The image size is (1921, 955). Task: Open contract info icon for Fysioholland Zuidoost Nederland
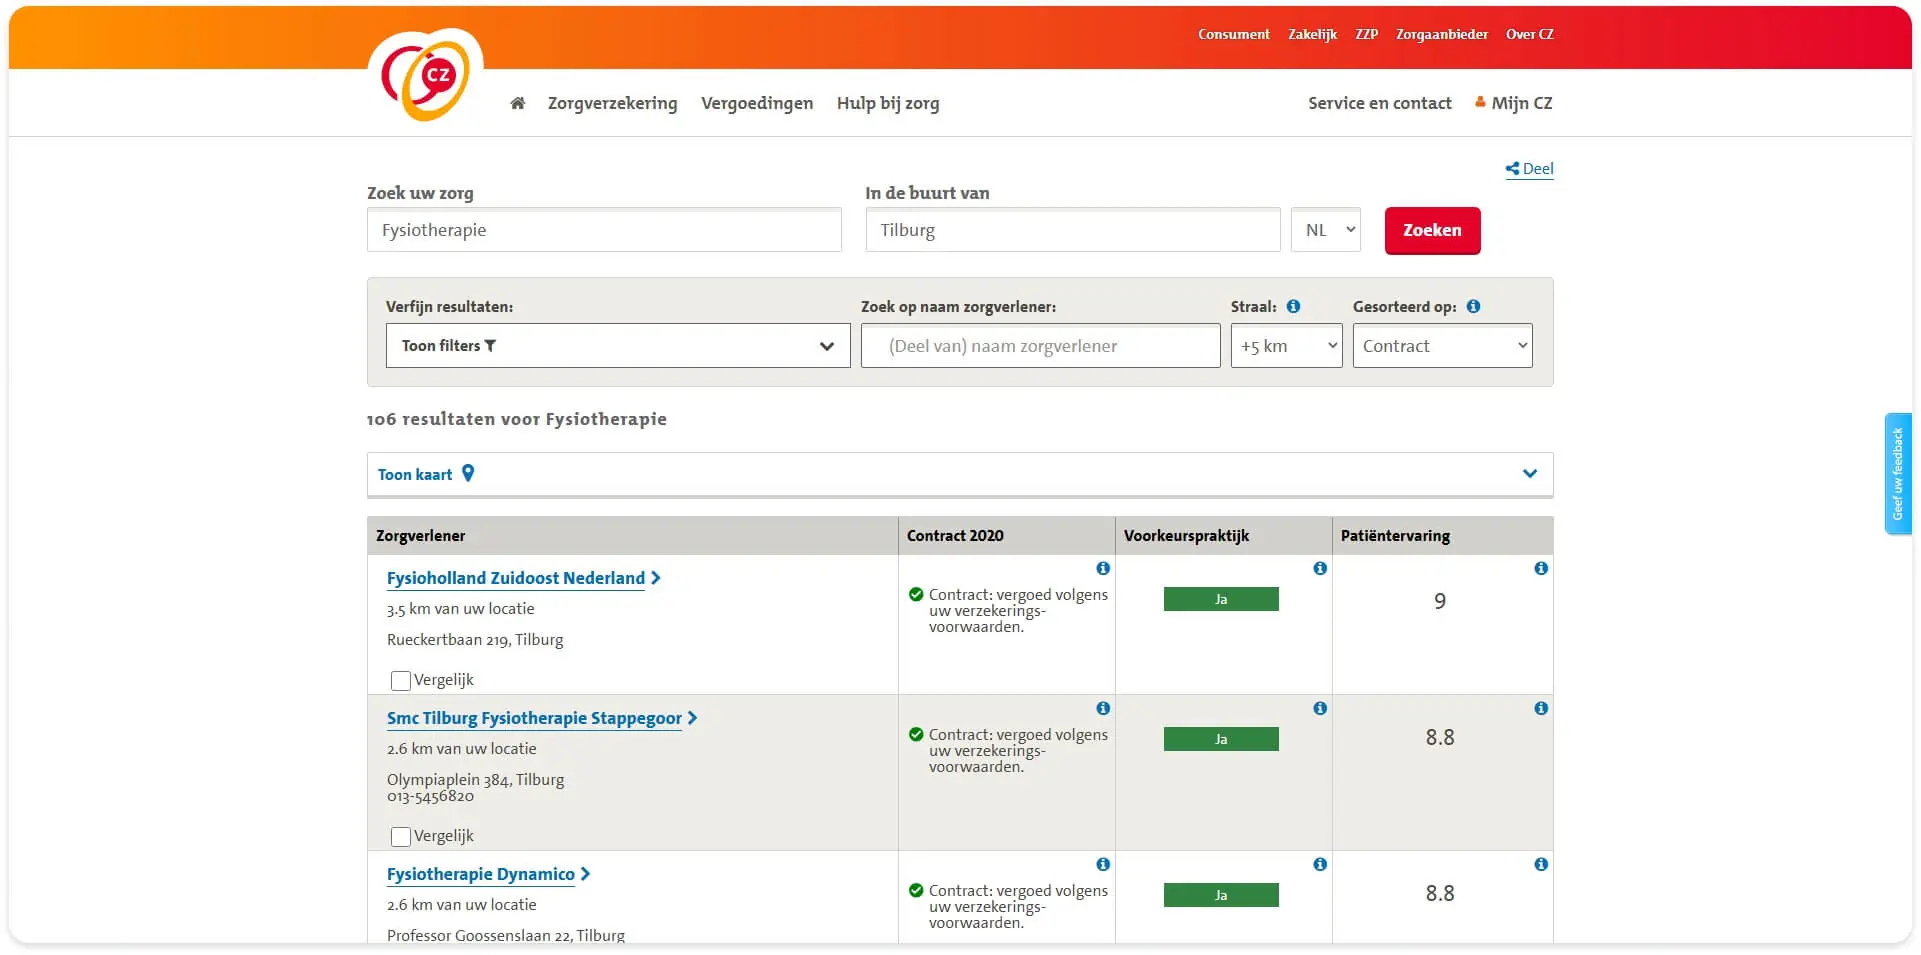[x=1103, y=568]
